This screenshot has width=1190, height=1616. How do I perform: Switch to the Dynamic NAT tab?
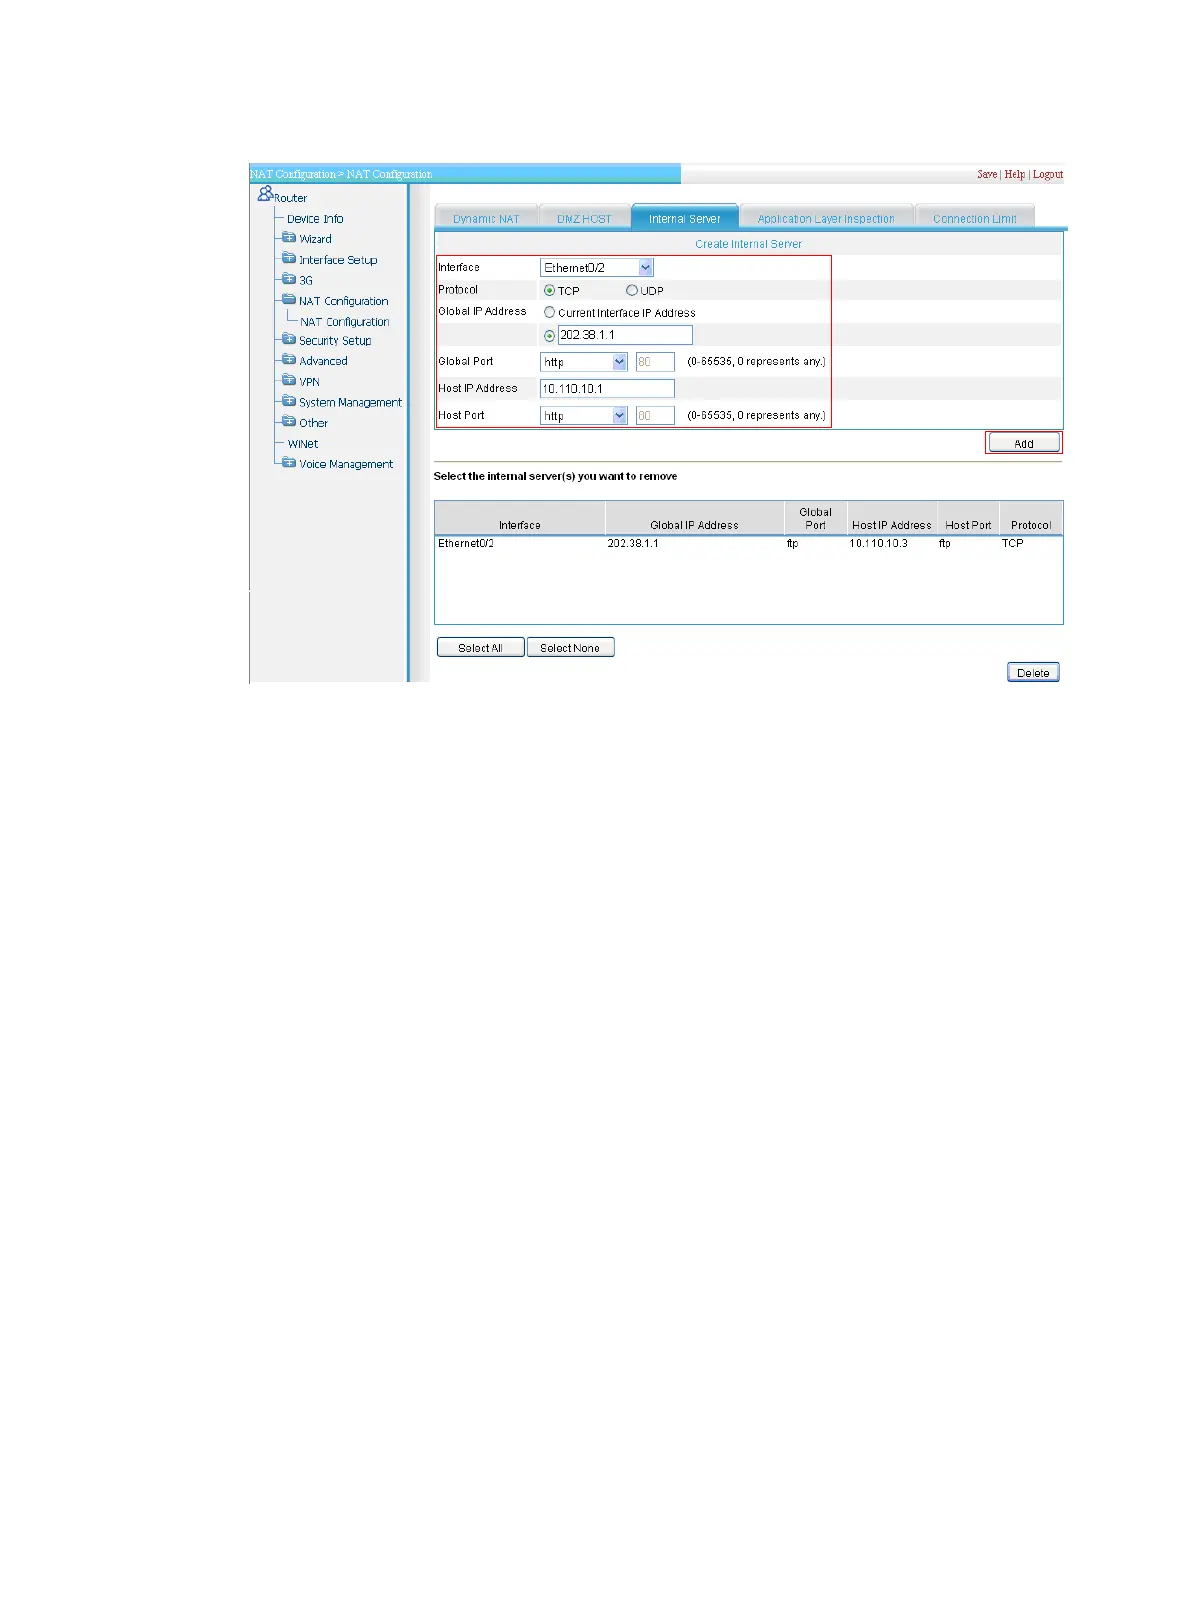pos(486,218)
